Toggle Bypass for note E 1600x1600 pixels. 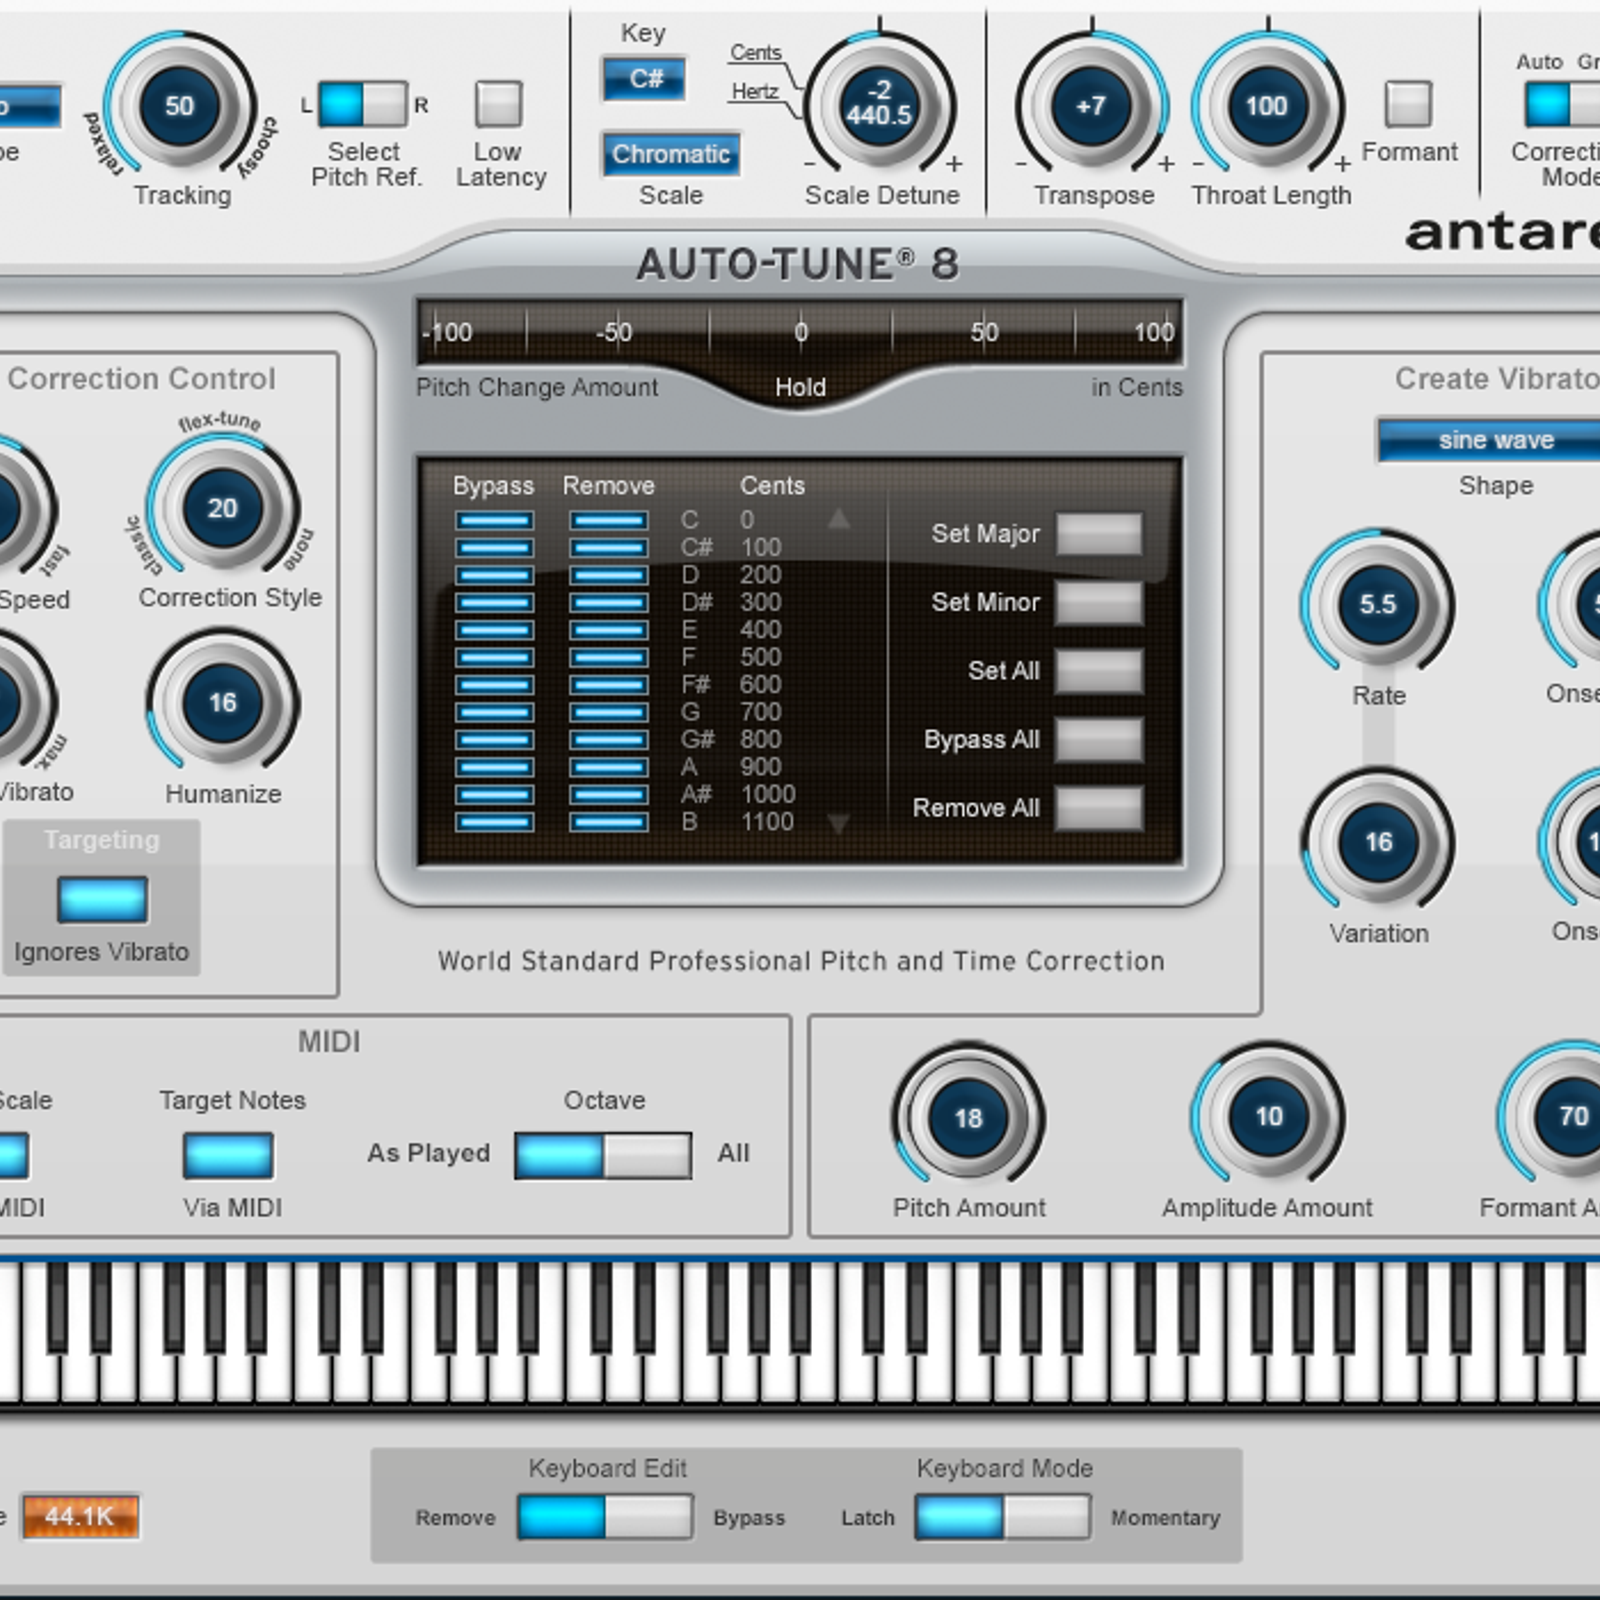[x=494, y=630]
